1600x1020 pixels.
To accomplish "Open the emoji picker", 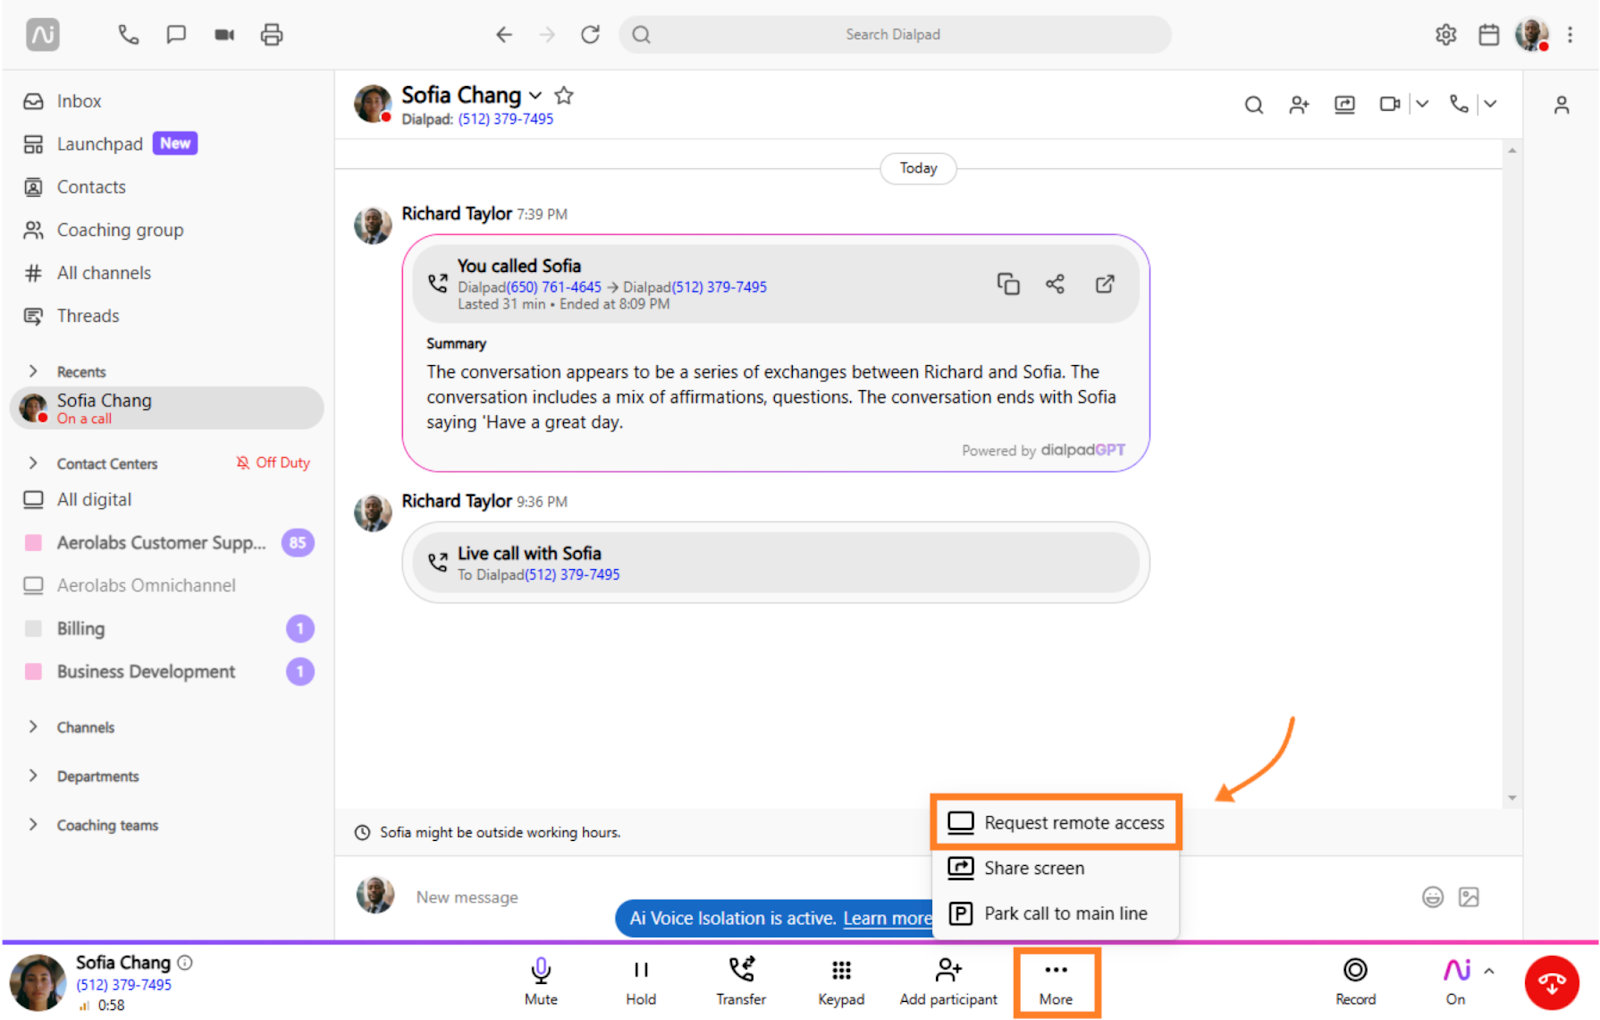I will pos(1433,897).
